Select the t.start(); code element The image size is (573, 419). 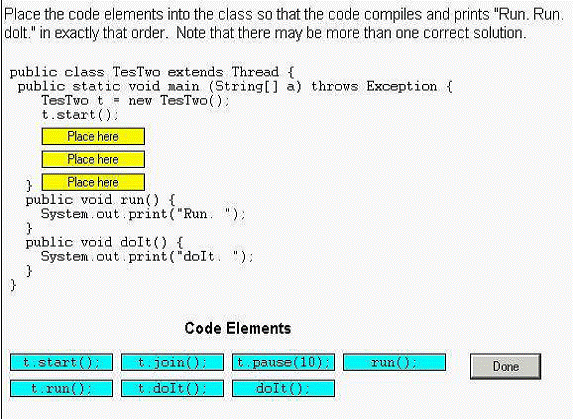pyautogui.click(x=61, y=362)
